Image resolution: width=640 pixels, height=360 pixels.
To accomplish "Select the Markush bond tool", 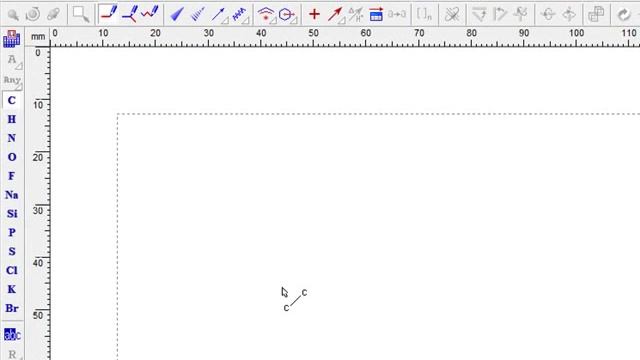I will pos(240,15).
